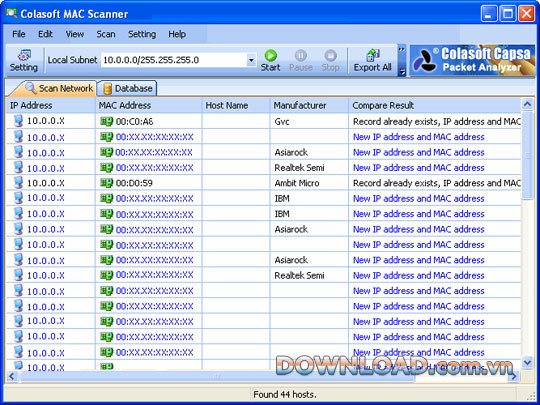The width and height of the screenshot is (540, 405).
Task: Click the horizontal scrollbar left arrow
Action: pyautogui.click(x=12, y=376)
